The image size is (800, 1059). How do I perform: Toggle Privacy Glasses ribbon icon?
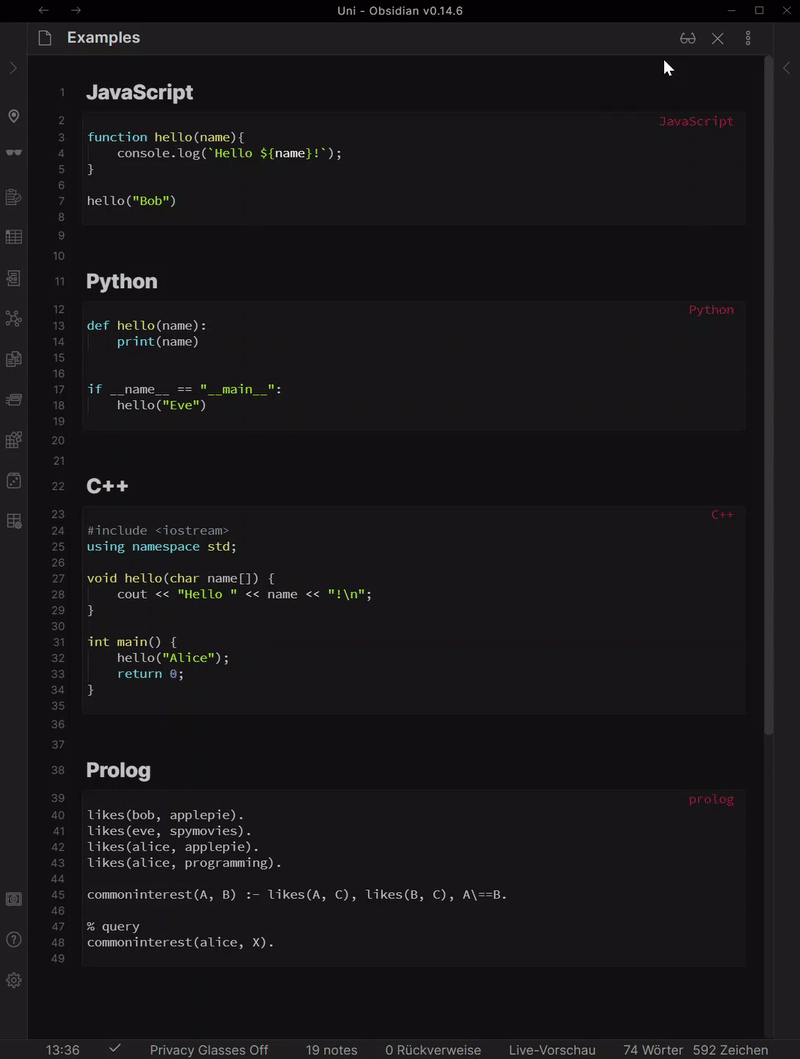[14, 153]
